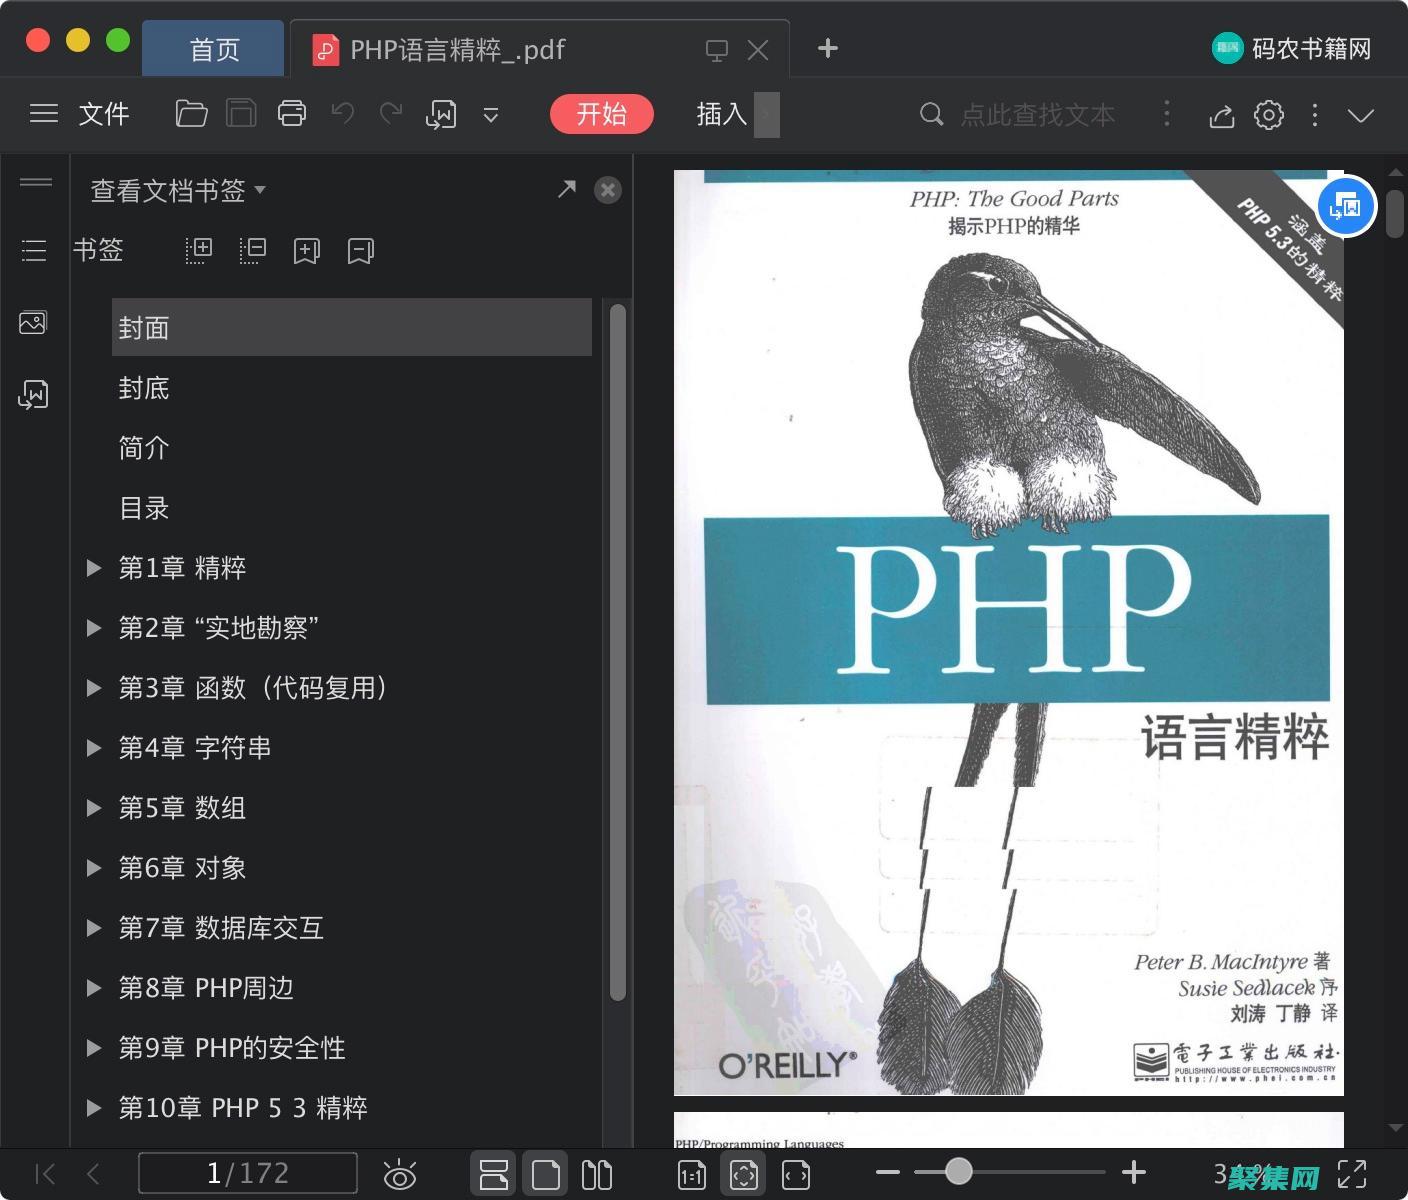Image resolution: width=1408 pixels, height=1200 pixels.
Task: Select the undo icon in toolbar
Action: pos(341,114)
